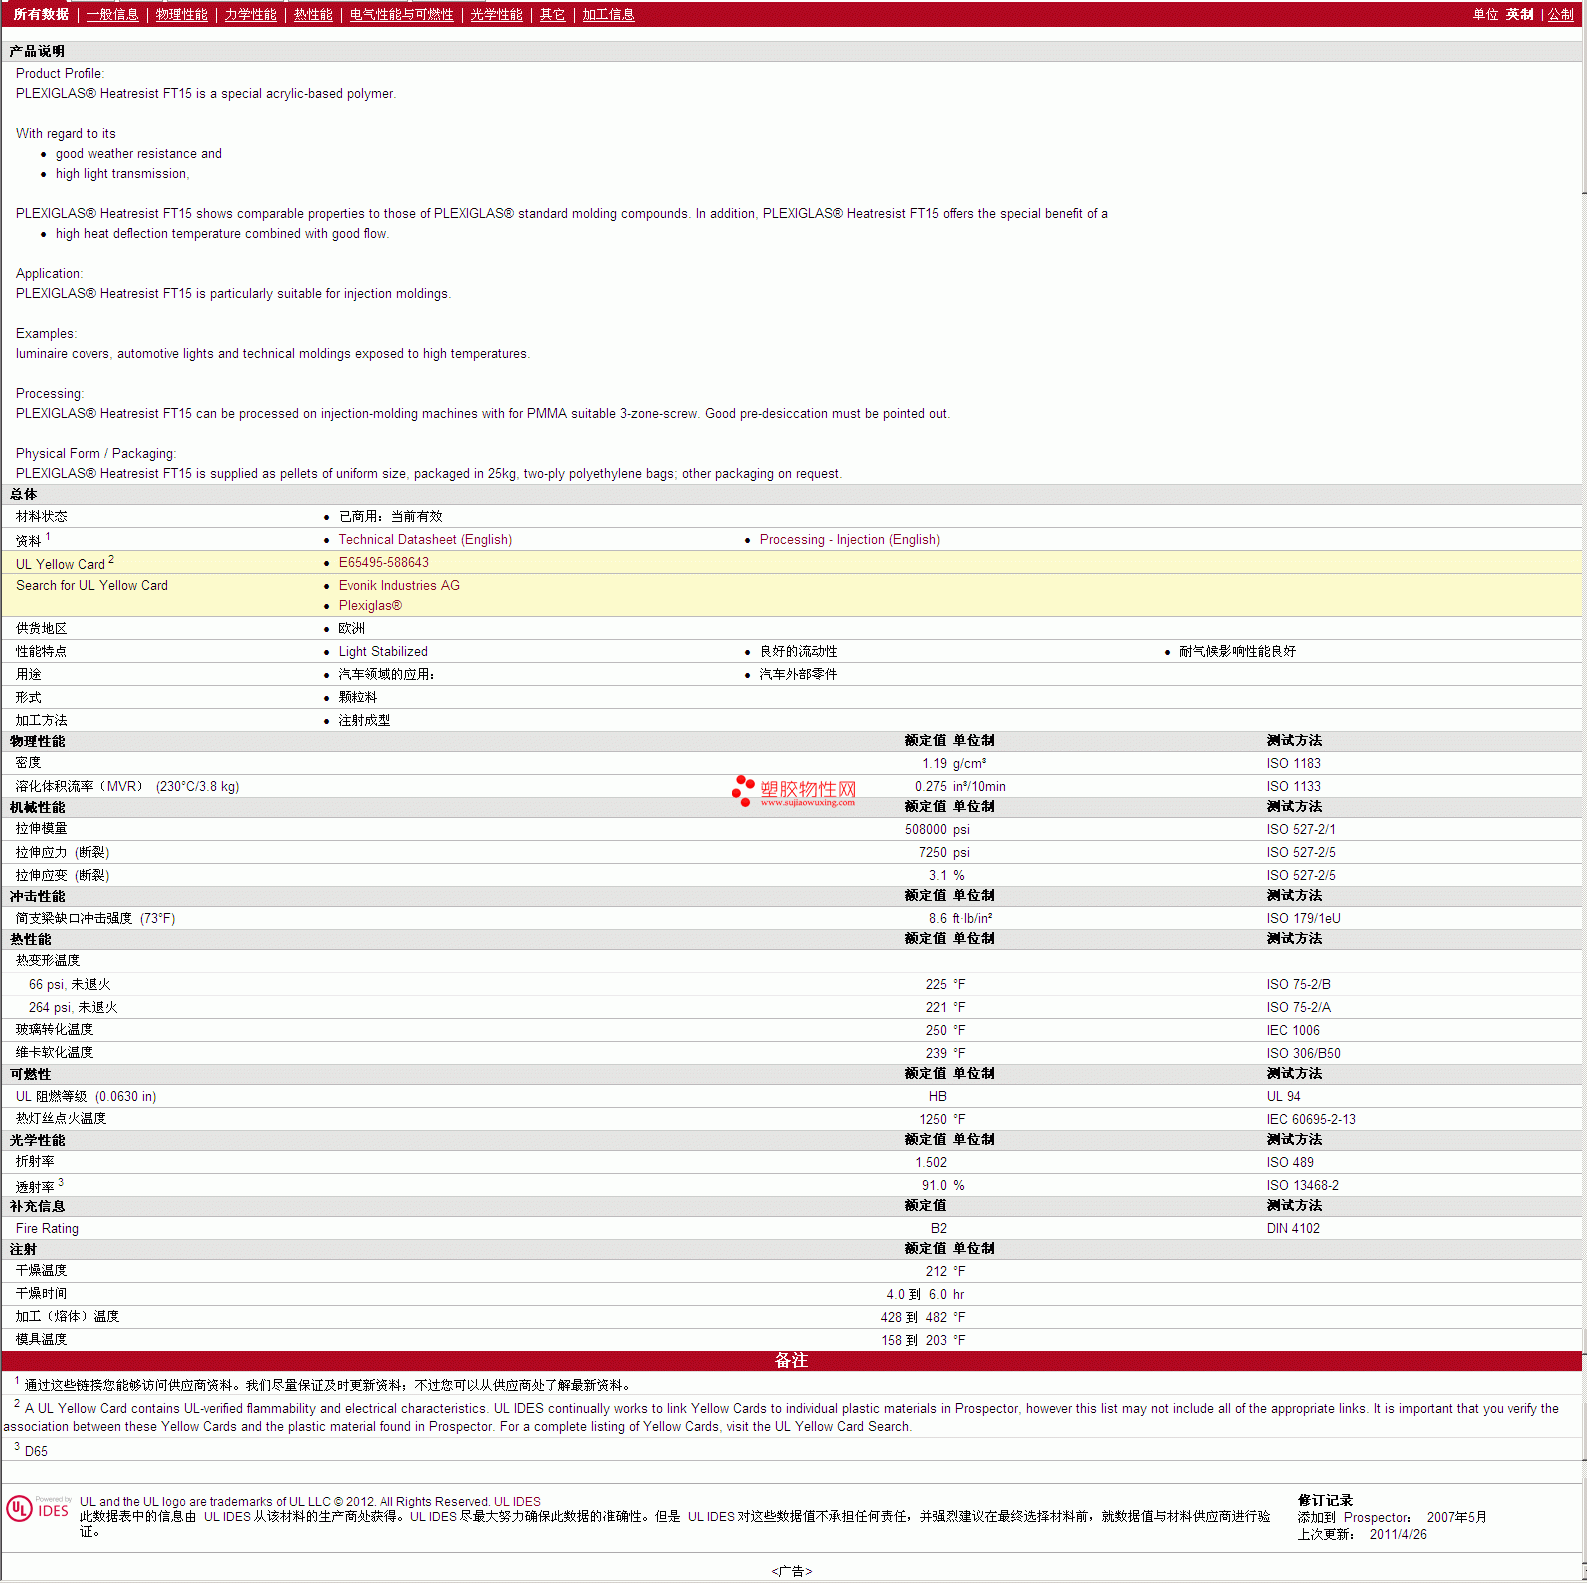Click the 注射 section header
Viewport: 1587px width, 1583px height.
point(23,1249)
